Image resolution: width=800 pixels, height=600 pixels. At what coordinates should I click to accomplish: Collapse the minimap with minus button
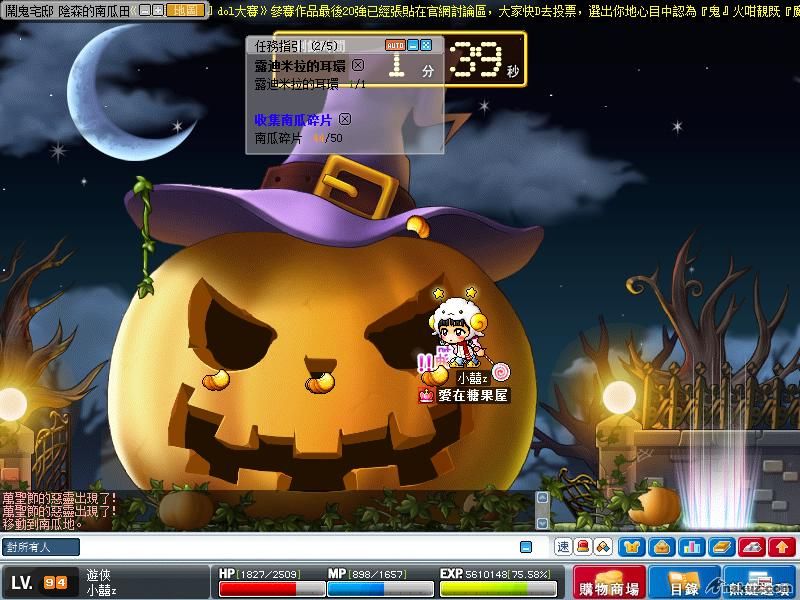[144, 9]
